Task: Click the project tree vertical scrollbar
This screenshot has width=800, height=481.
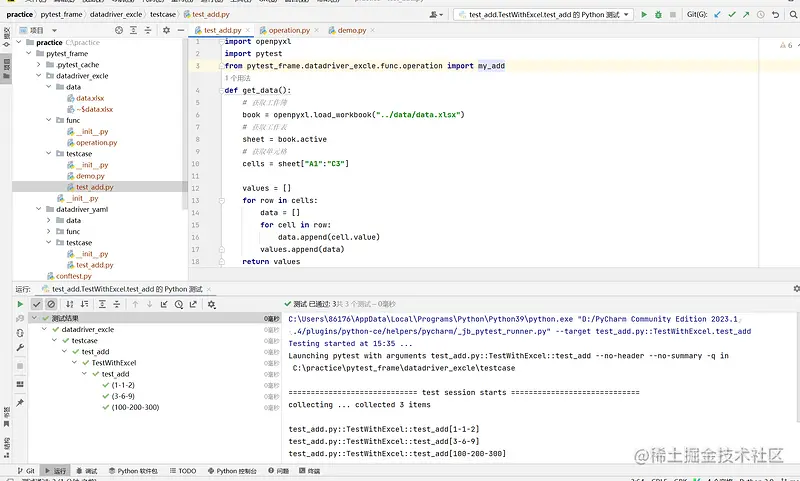Action: [x=185, y=122]
